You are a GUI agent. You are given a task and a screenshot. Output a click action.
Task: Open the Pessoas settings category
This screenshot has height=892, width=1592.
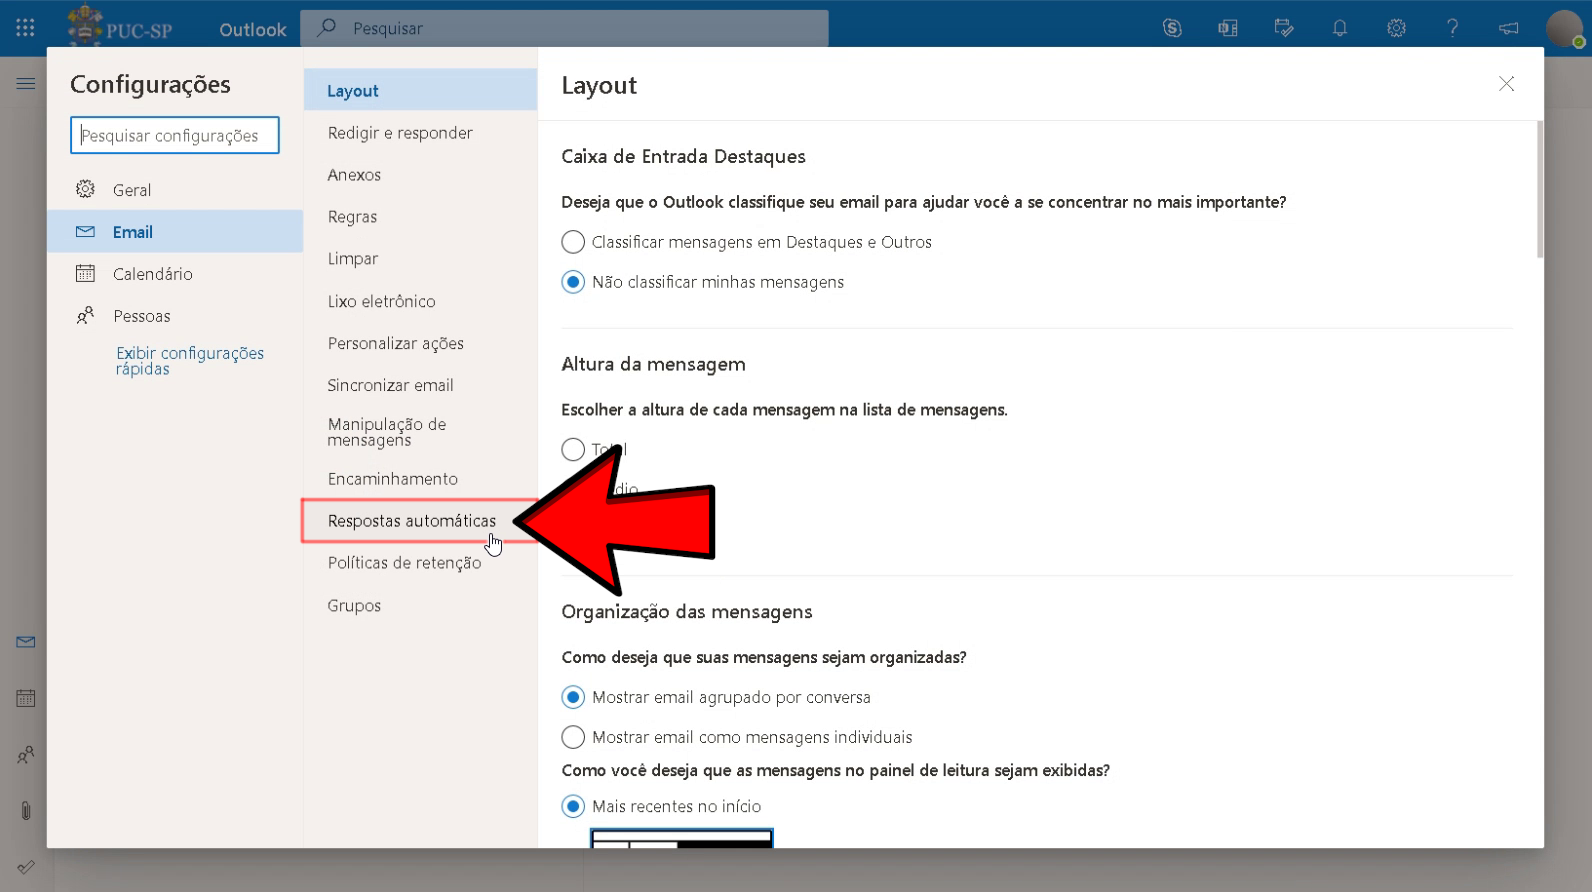(x=175, y=316)
